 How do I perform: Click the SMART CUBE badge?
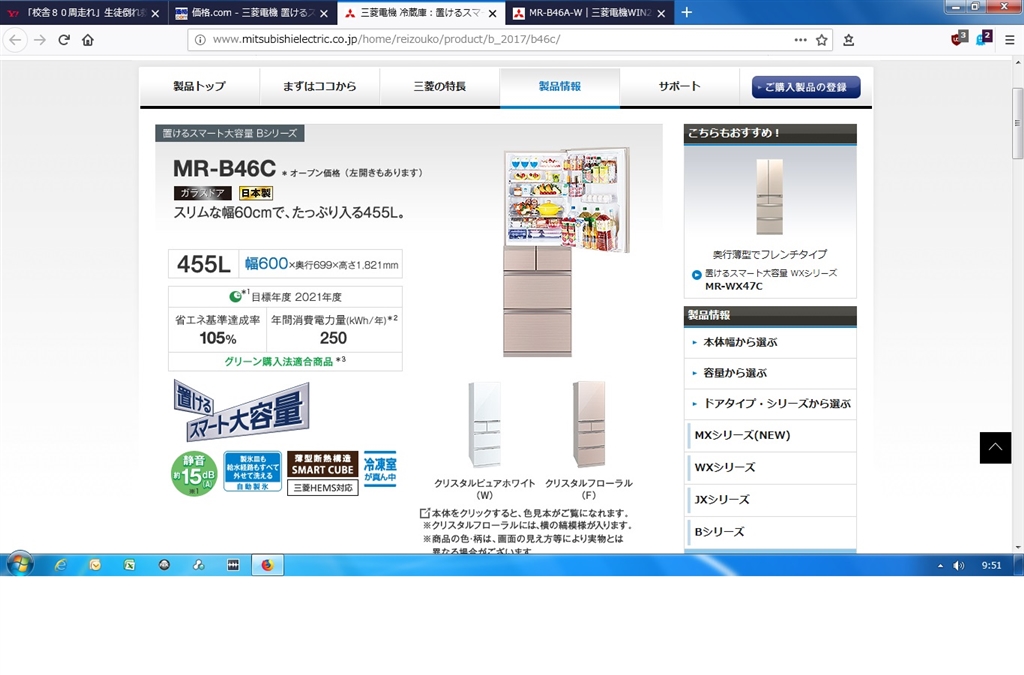(x=323, y=463)
